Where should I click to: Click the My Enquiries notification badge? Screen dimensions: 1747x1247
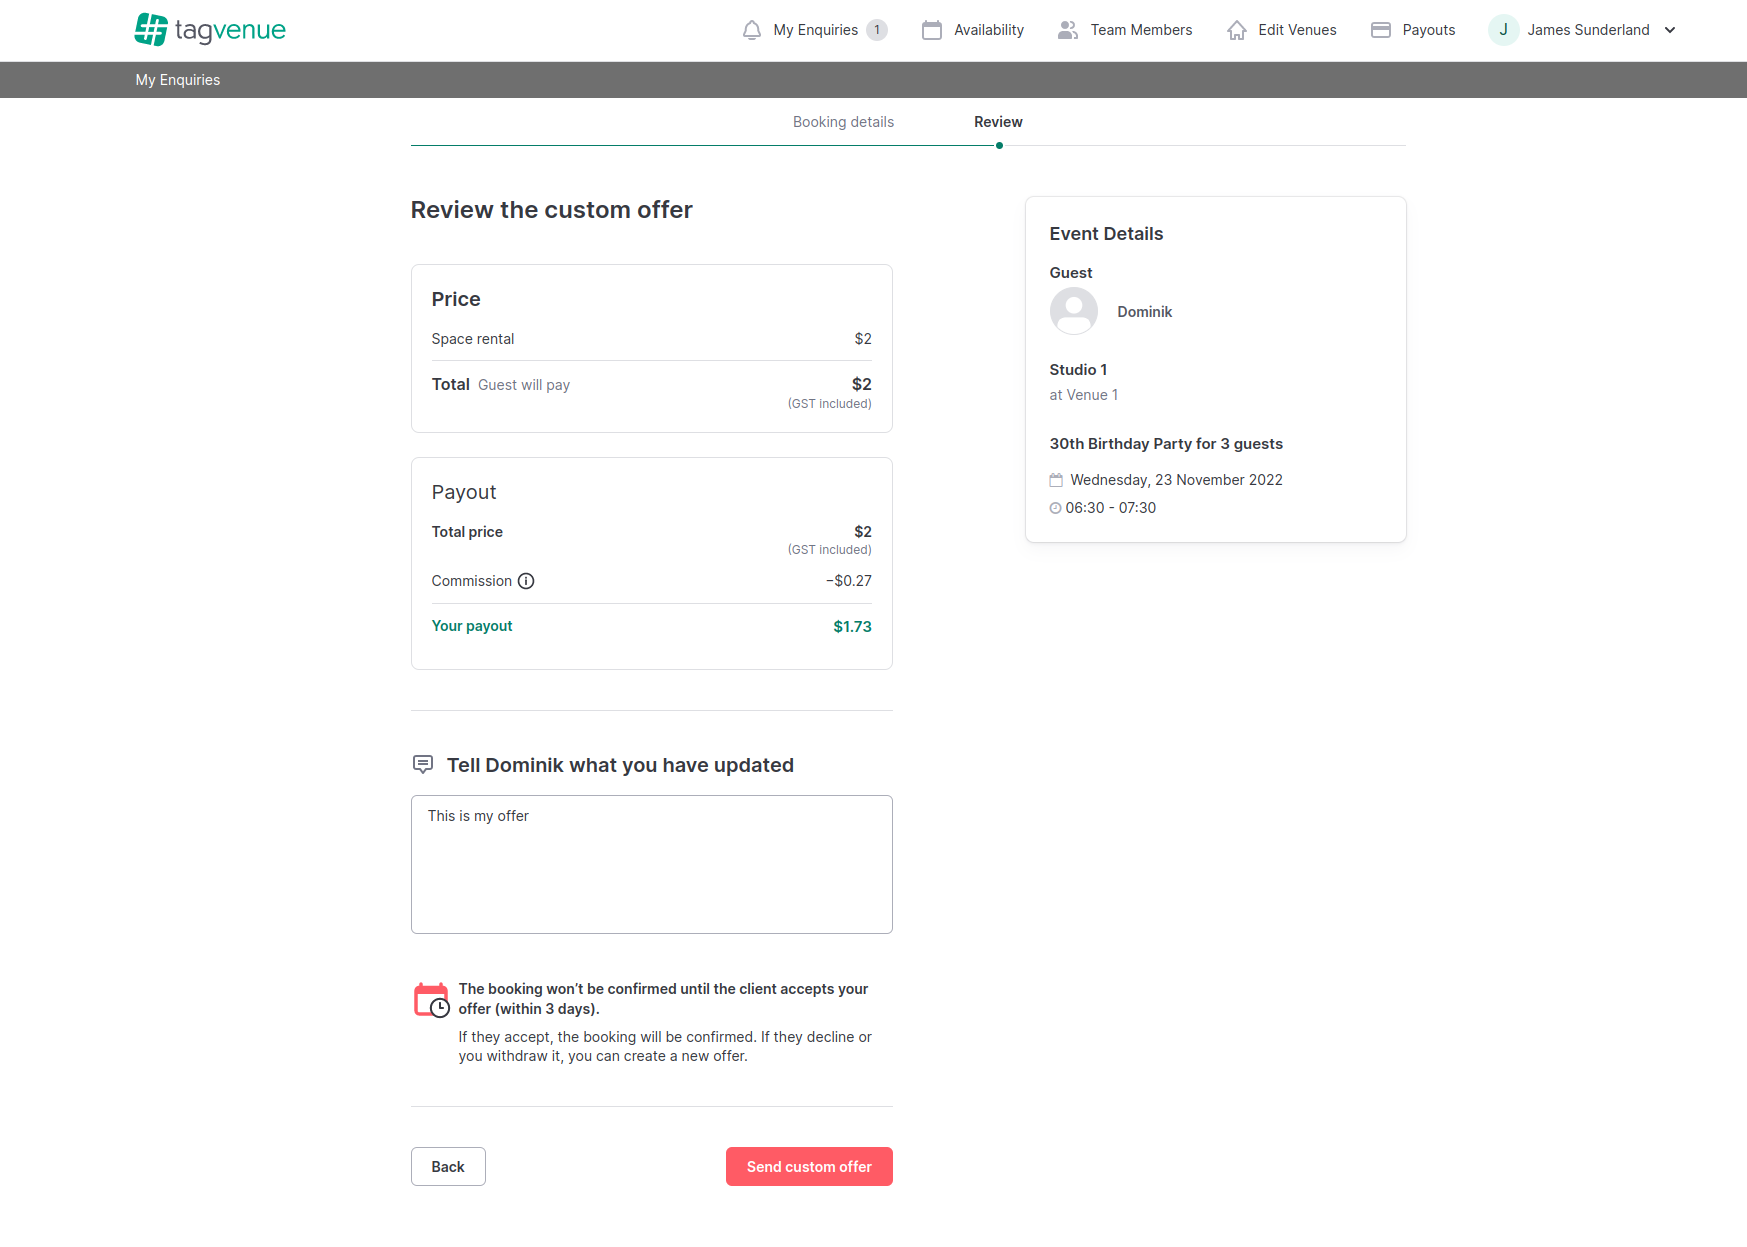click(x=877, y=30)
